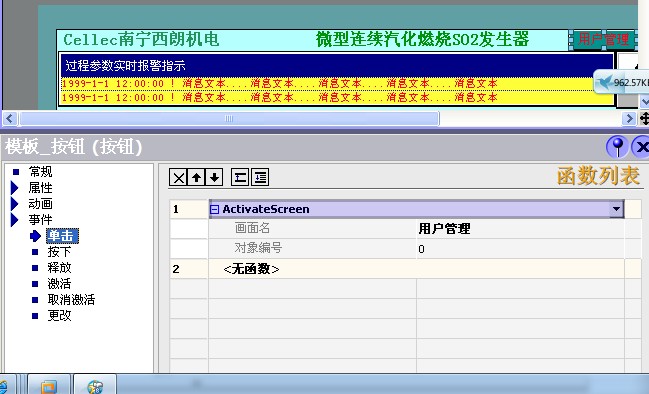The image size is (649, 394).
Task: Click the 画面名 parameter label
Action: [x=252, y=228]
